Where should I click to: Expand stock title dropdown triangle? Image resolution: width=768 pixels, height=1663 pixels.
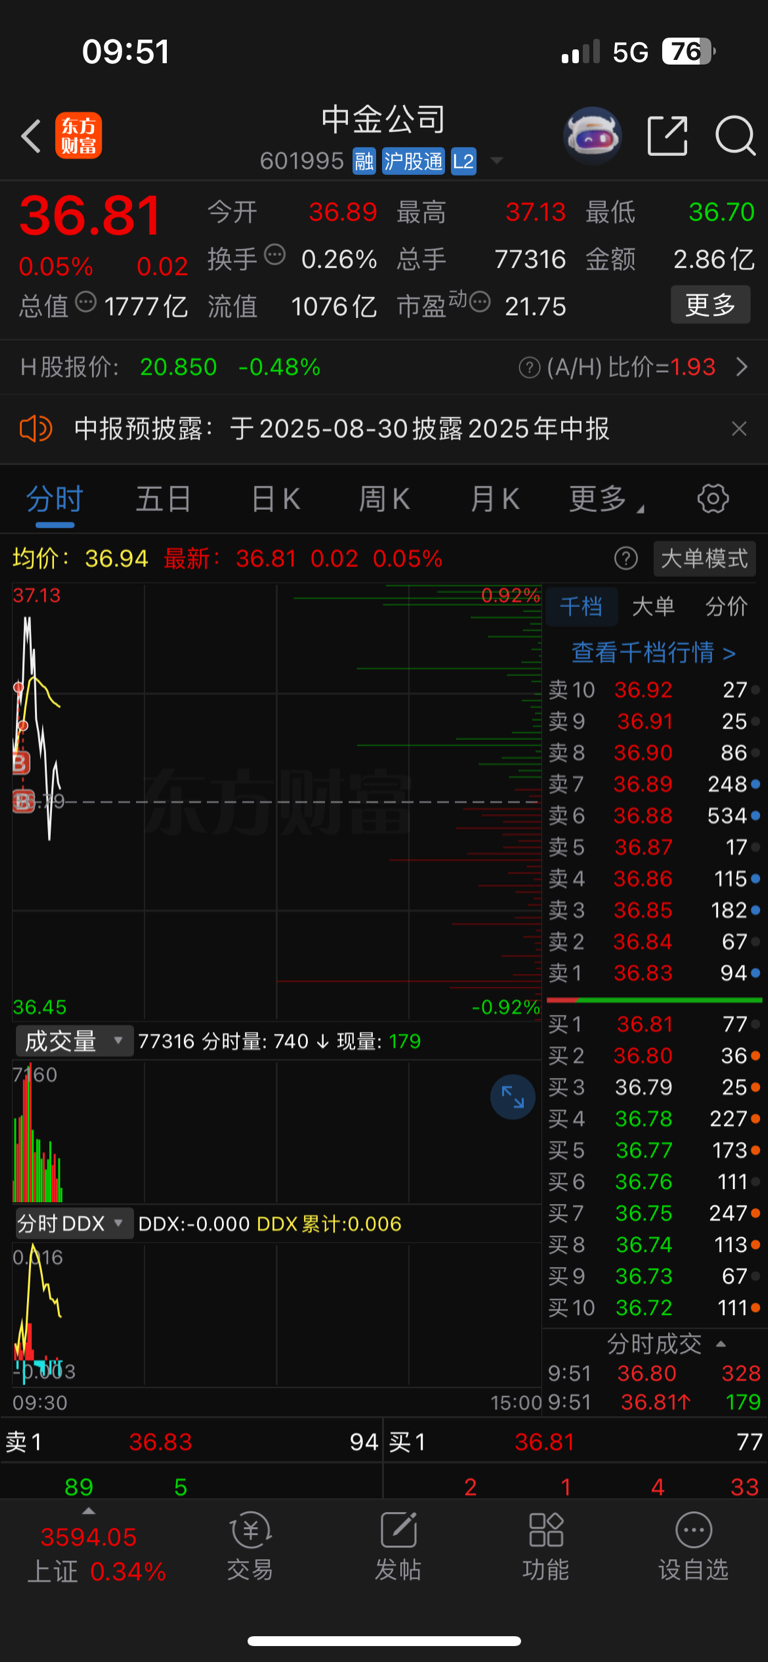coord(497,161)
